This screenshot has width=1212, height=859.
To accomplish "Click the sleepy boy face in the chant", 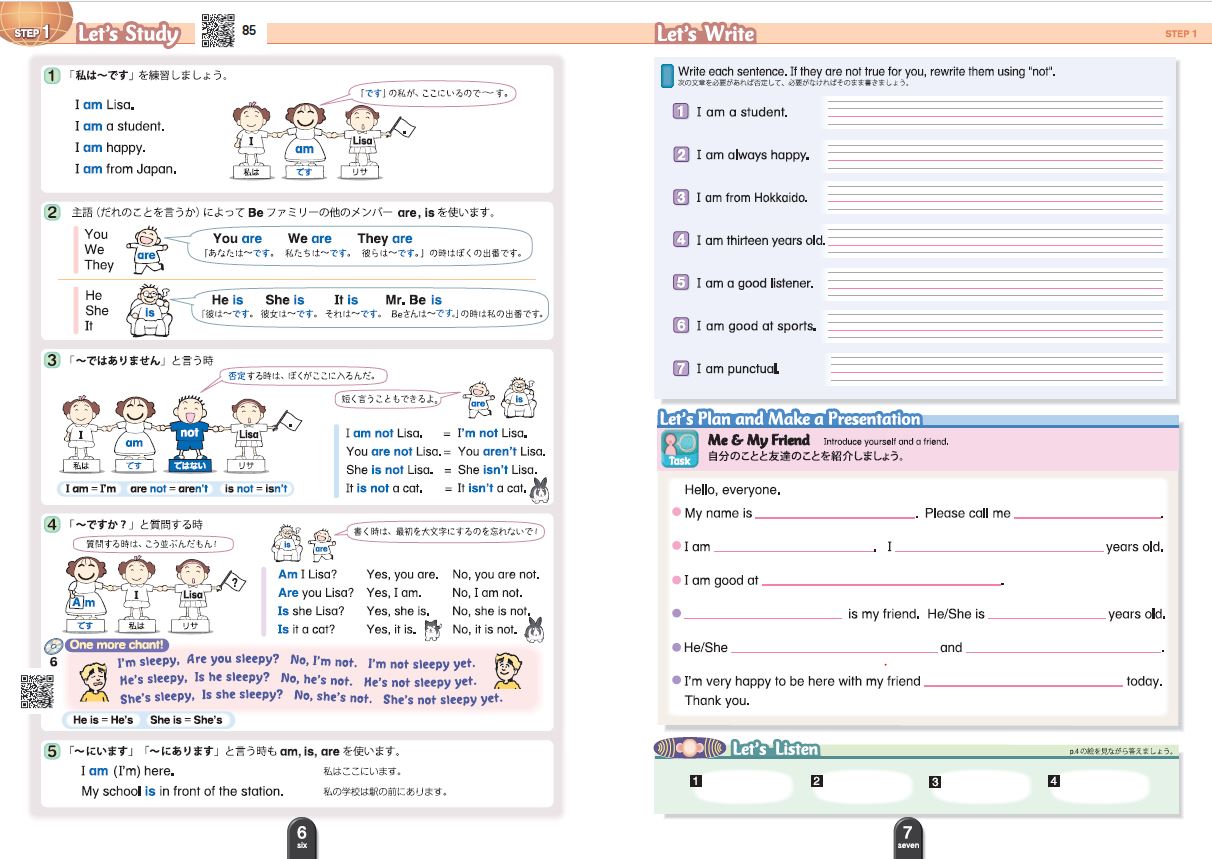I will [x=95, y=682].
